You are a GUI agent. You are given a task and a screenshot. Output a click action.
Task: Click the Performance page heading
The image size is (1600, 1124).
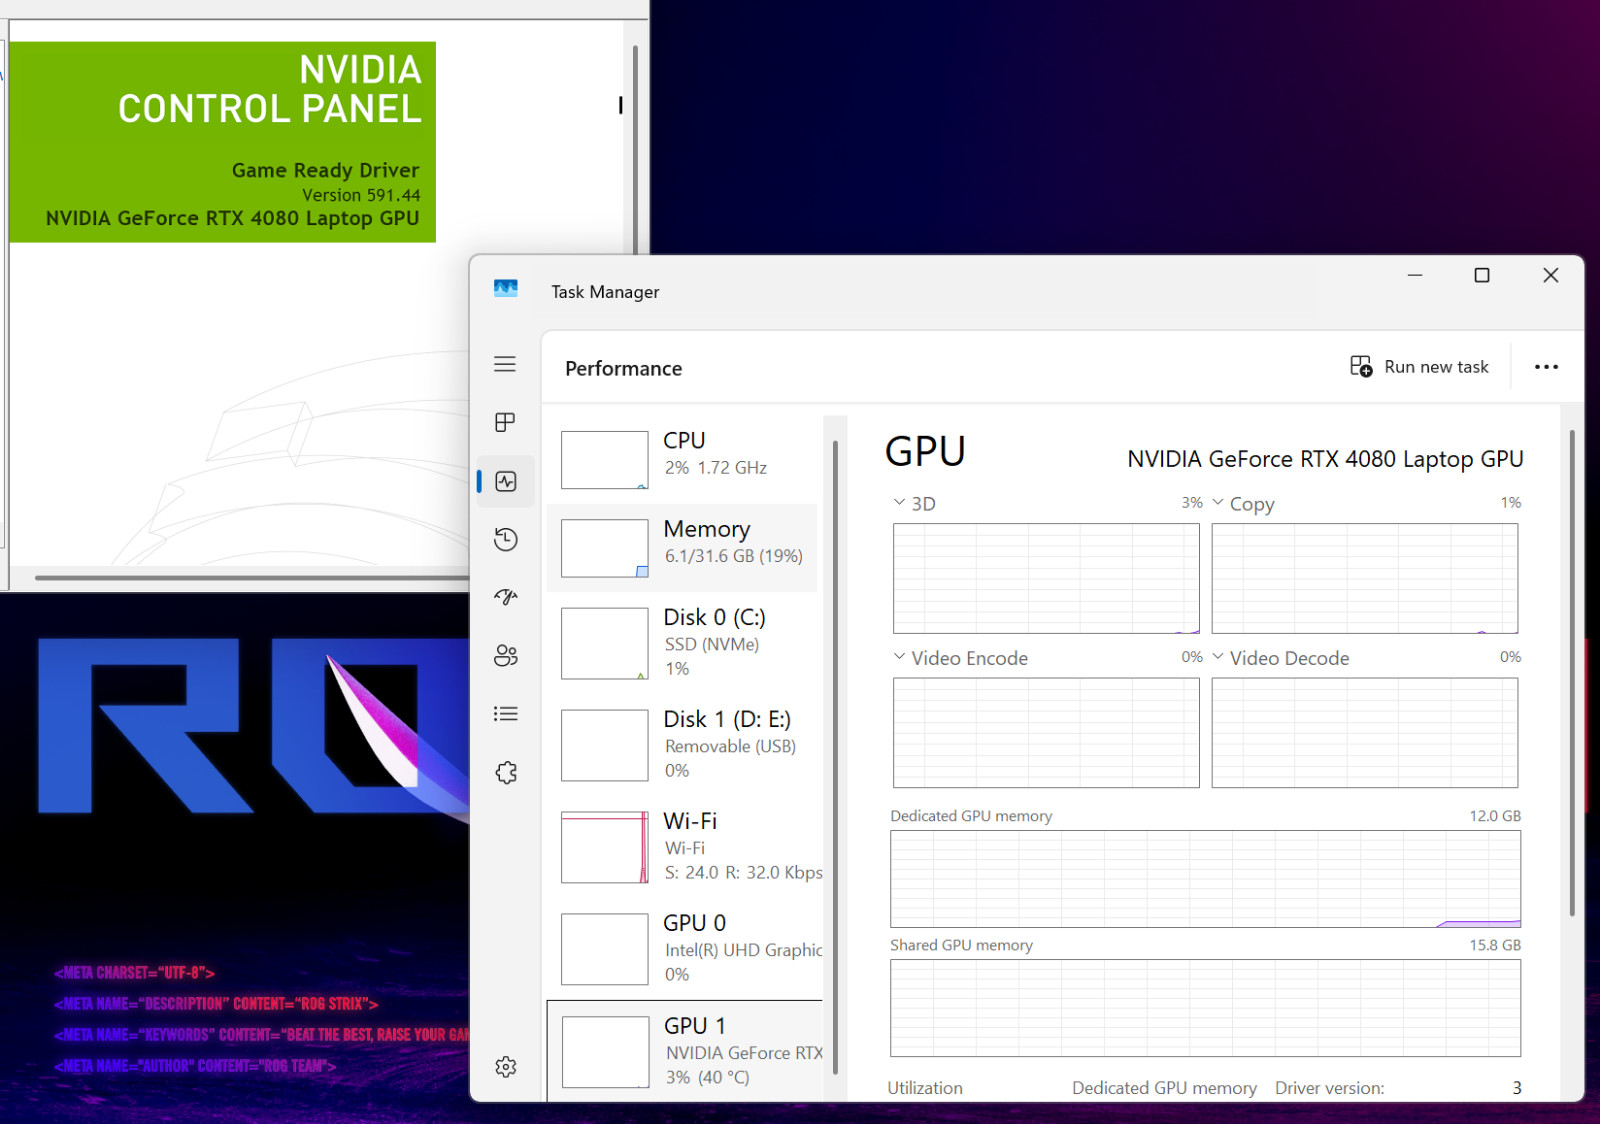point(623,368)
